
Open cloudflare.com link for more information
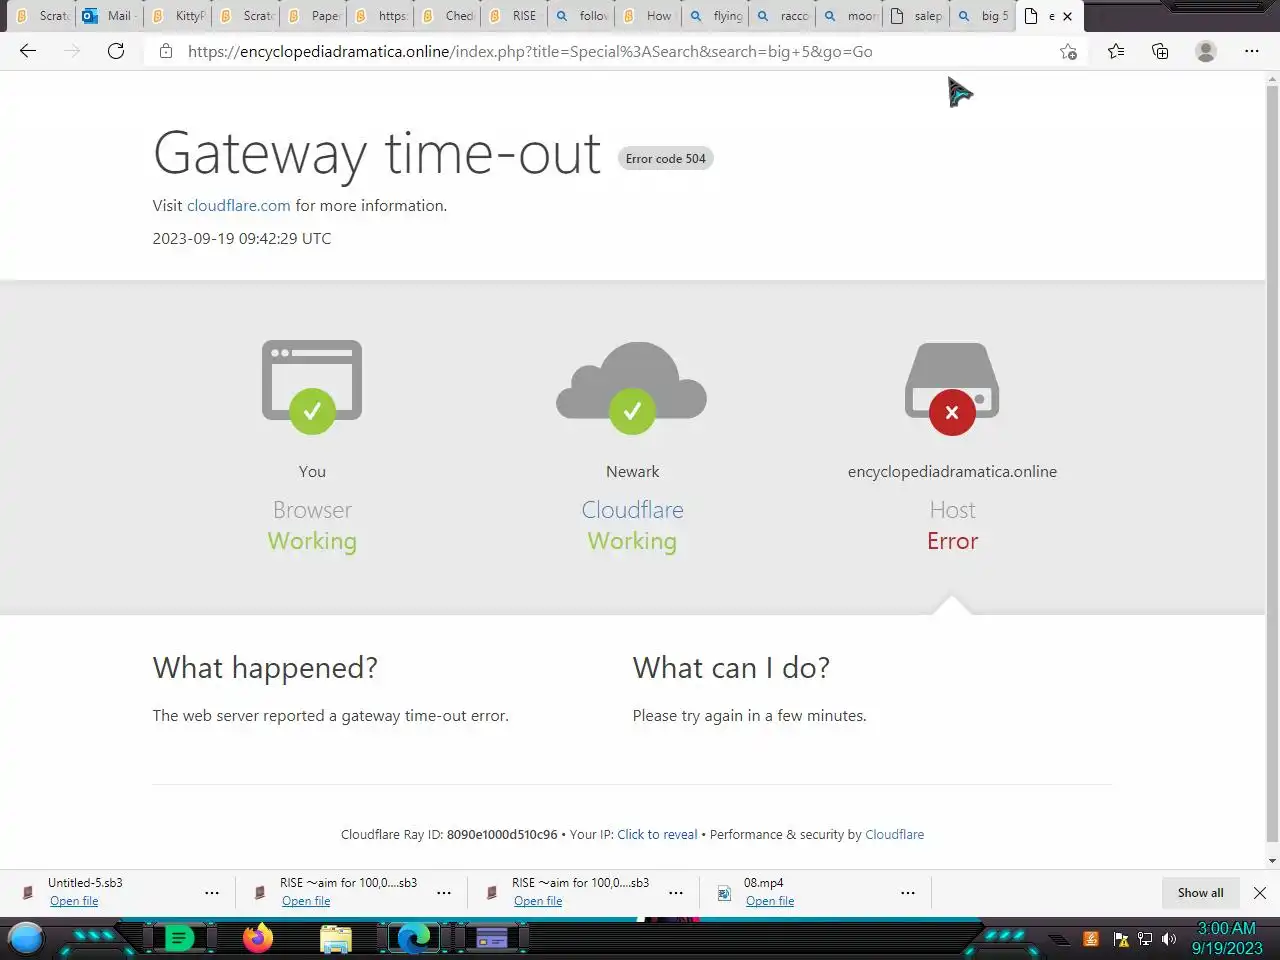[x=238, y=205]
